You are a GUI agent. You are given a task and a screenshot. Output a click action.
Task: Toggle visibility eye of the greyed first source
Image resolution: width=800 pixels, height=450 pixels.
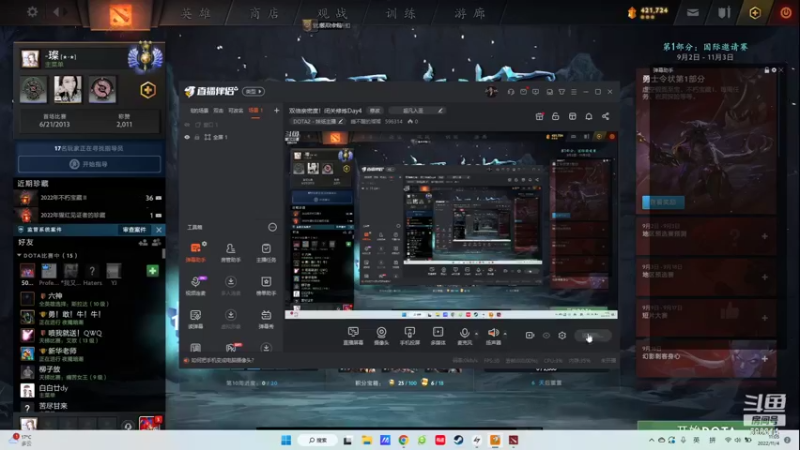click(x=187, y=124)
